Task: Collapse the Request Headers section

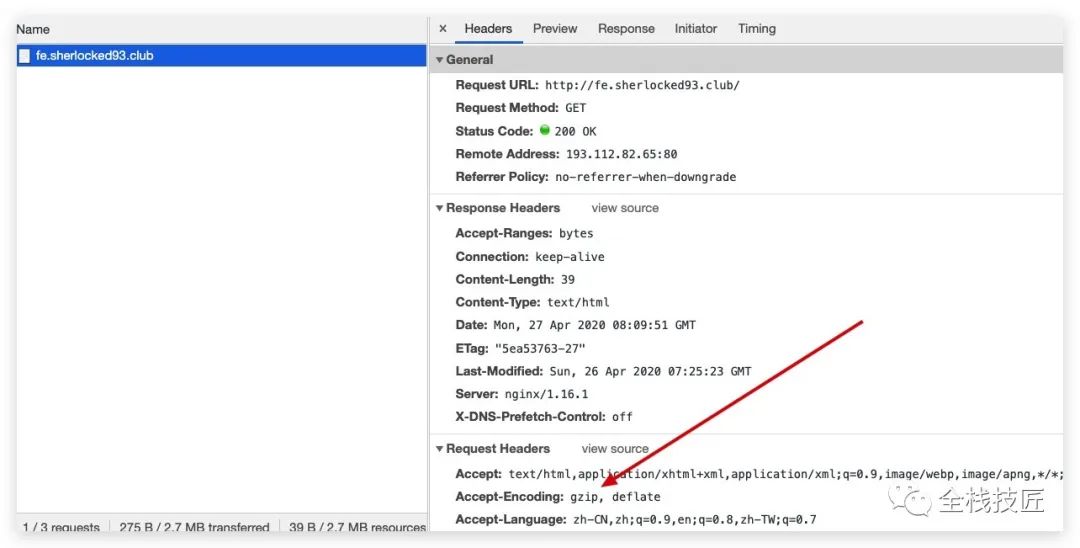Action: tap(439, 449)
